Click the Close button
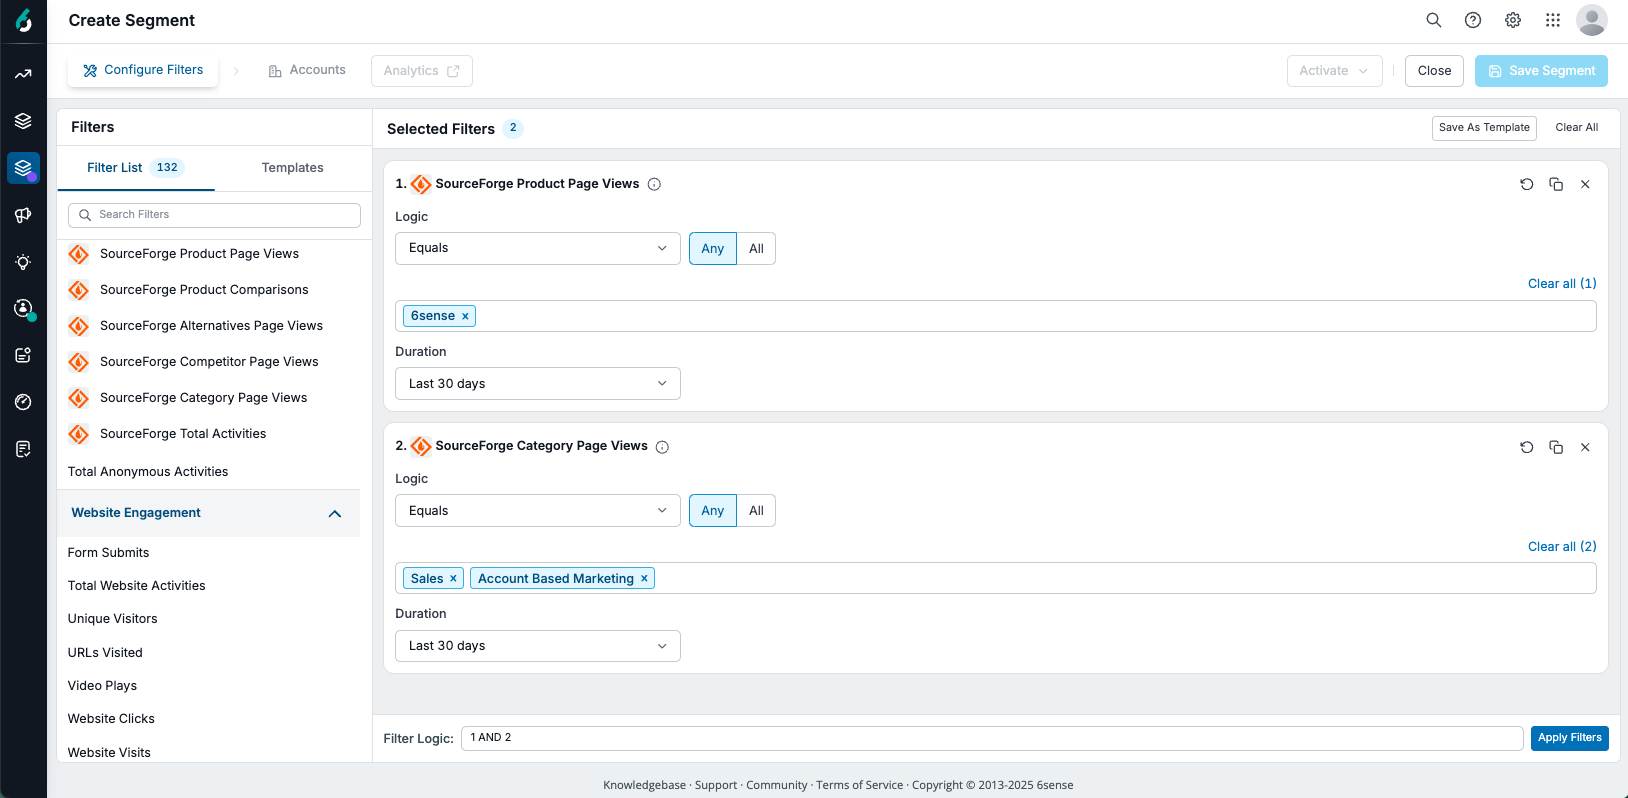 point(1434,71)
